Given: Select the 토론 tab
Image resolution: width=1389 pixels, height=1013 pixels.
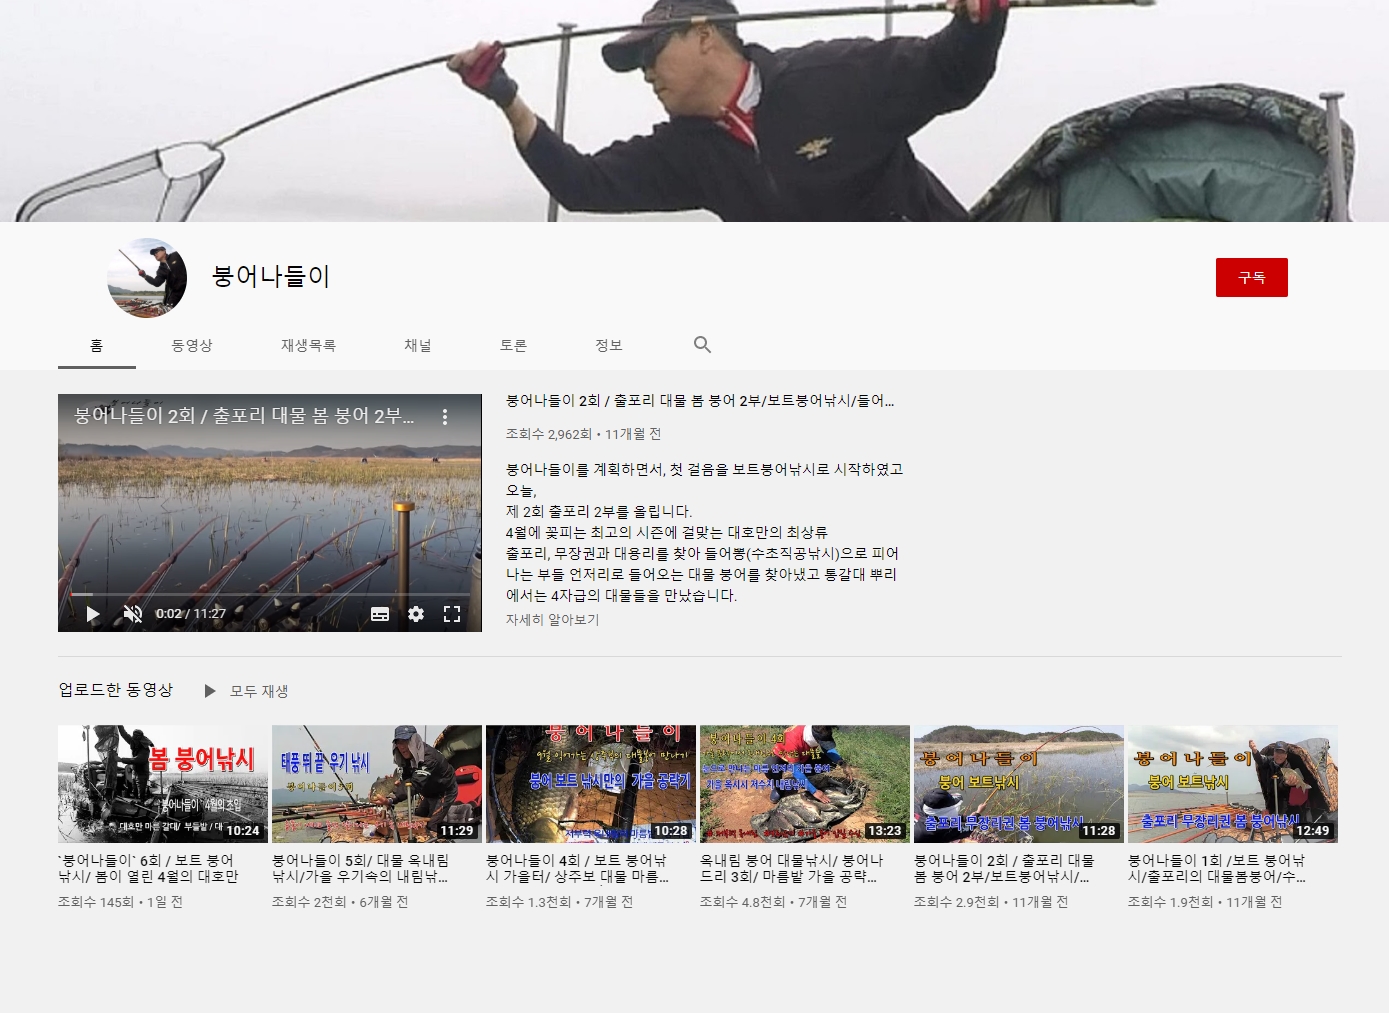Looking at the screenshot, I should (513, 345).
